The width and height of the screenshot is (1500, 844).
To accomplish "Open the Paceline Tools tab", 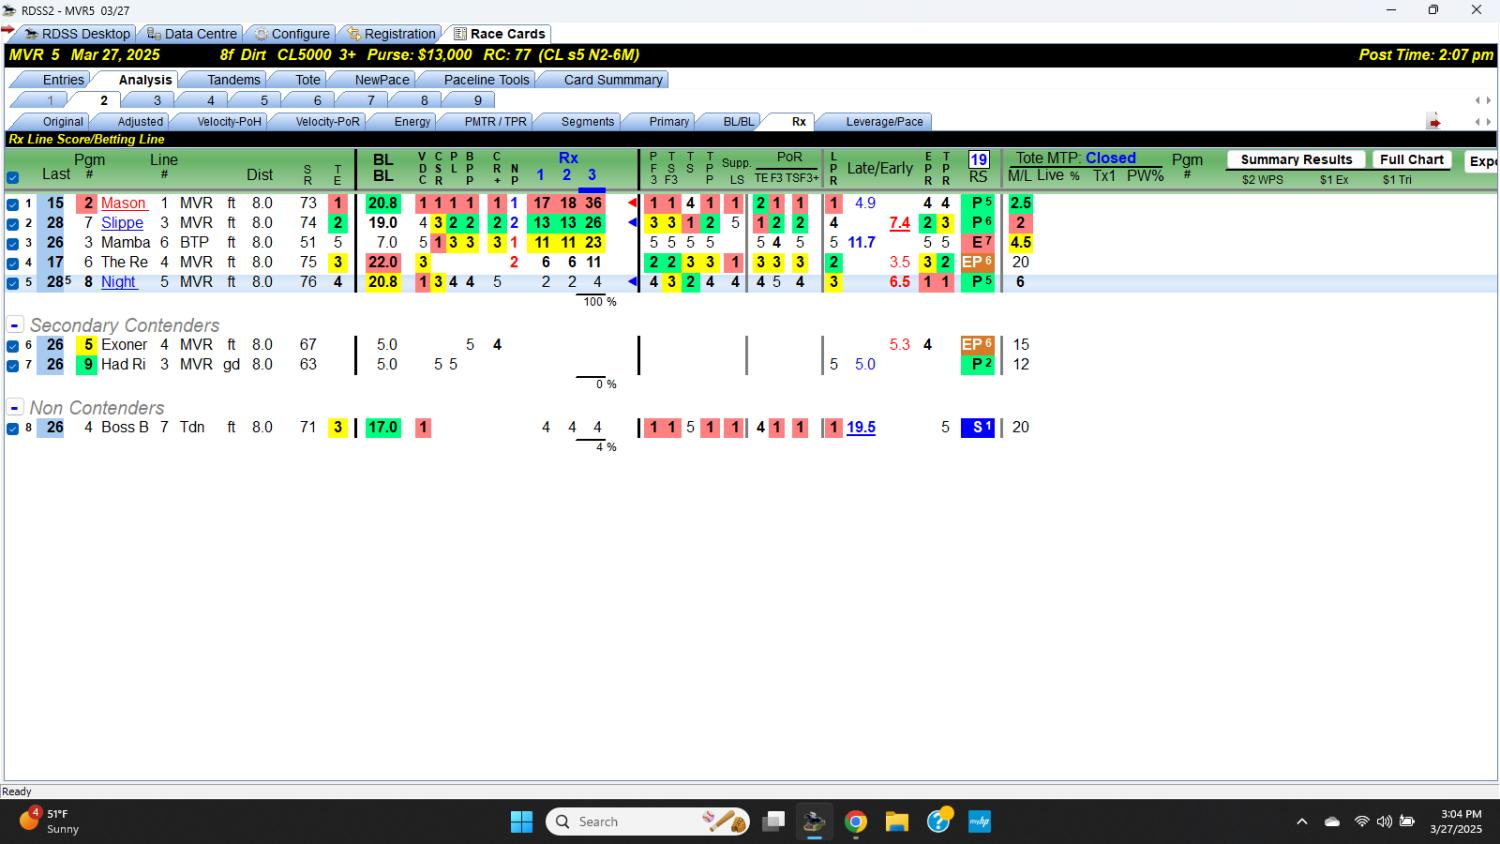I will 487,80.
